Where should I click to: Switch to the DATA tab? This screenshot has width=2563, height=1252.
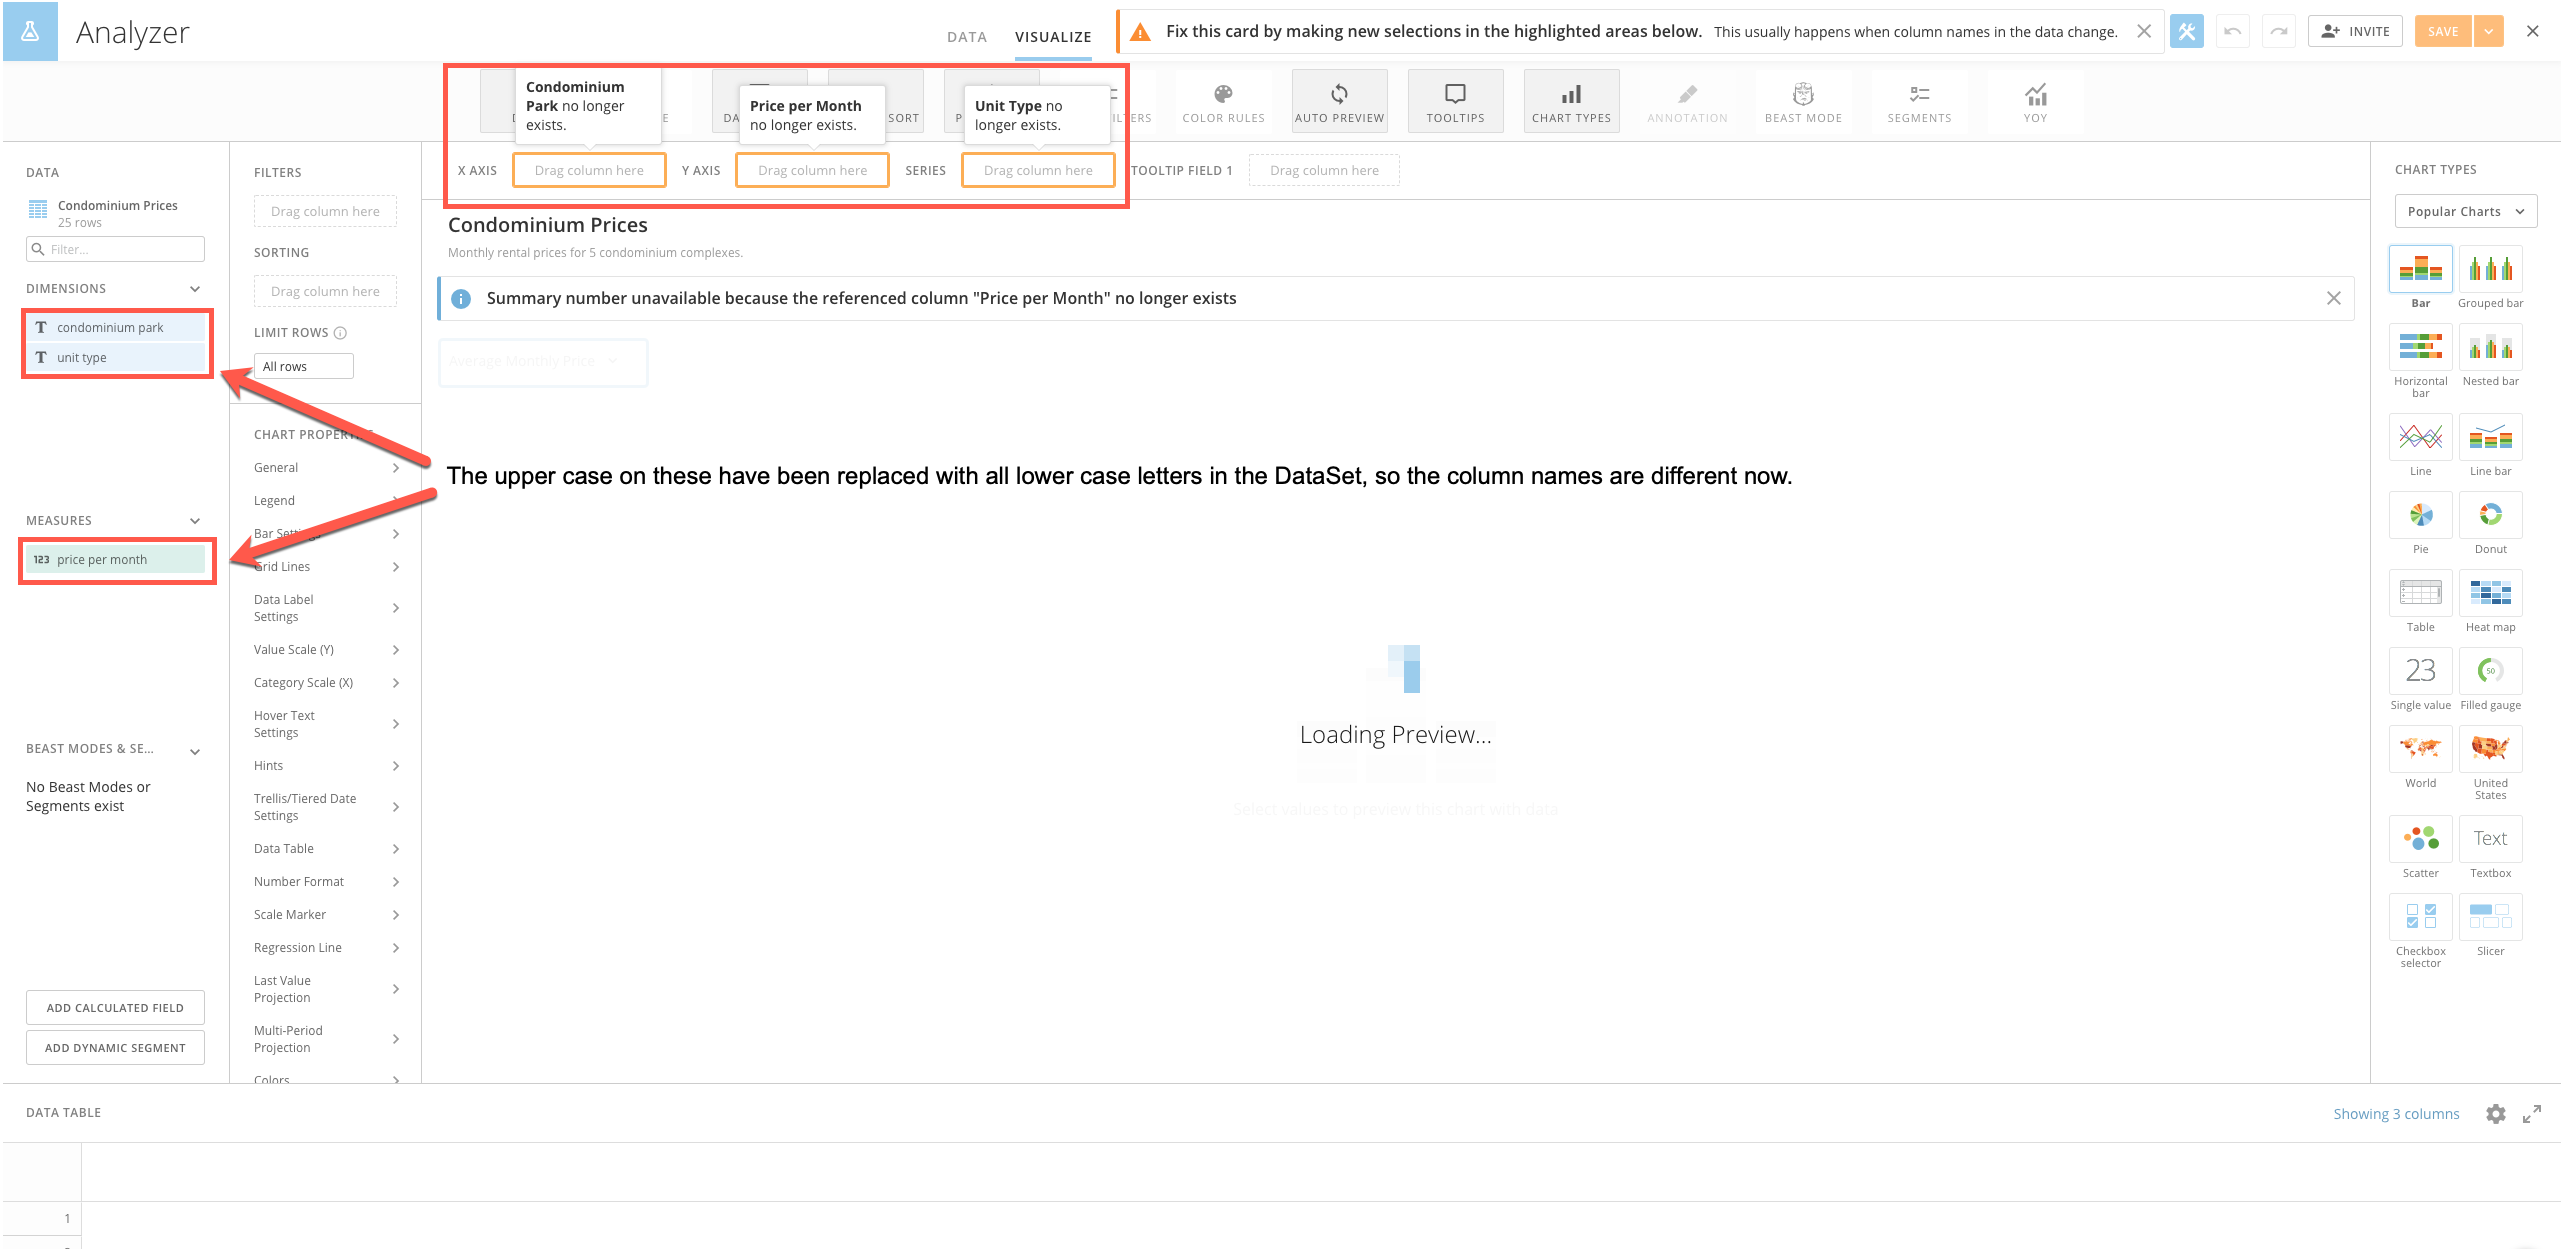(966, 37)
